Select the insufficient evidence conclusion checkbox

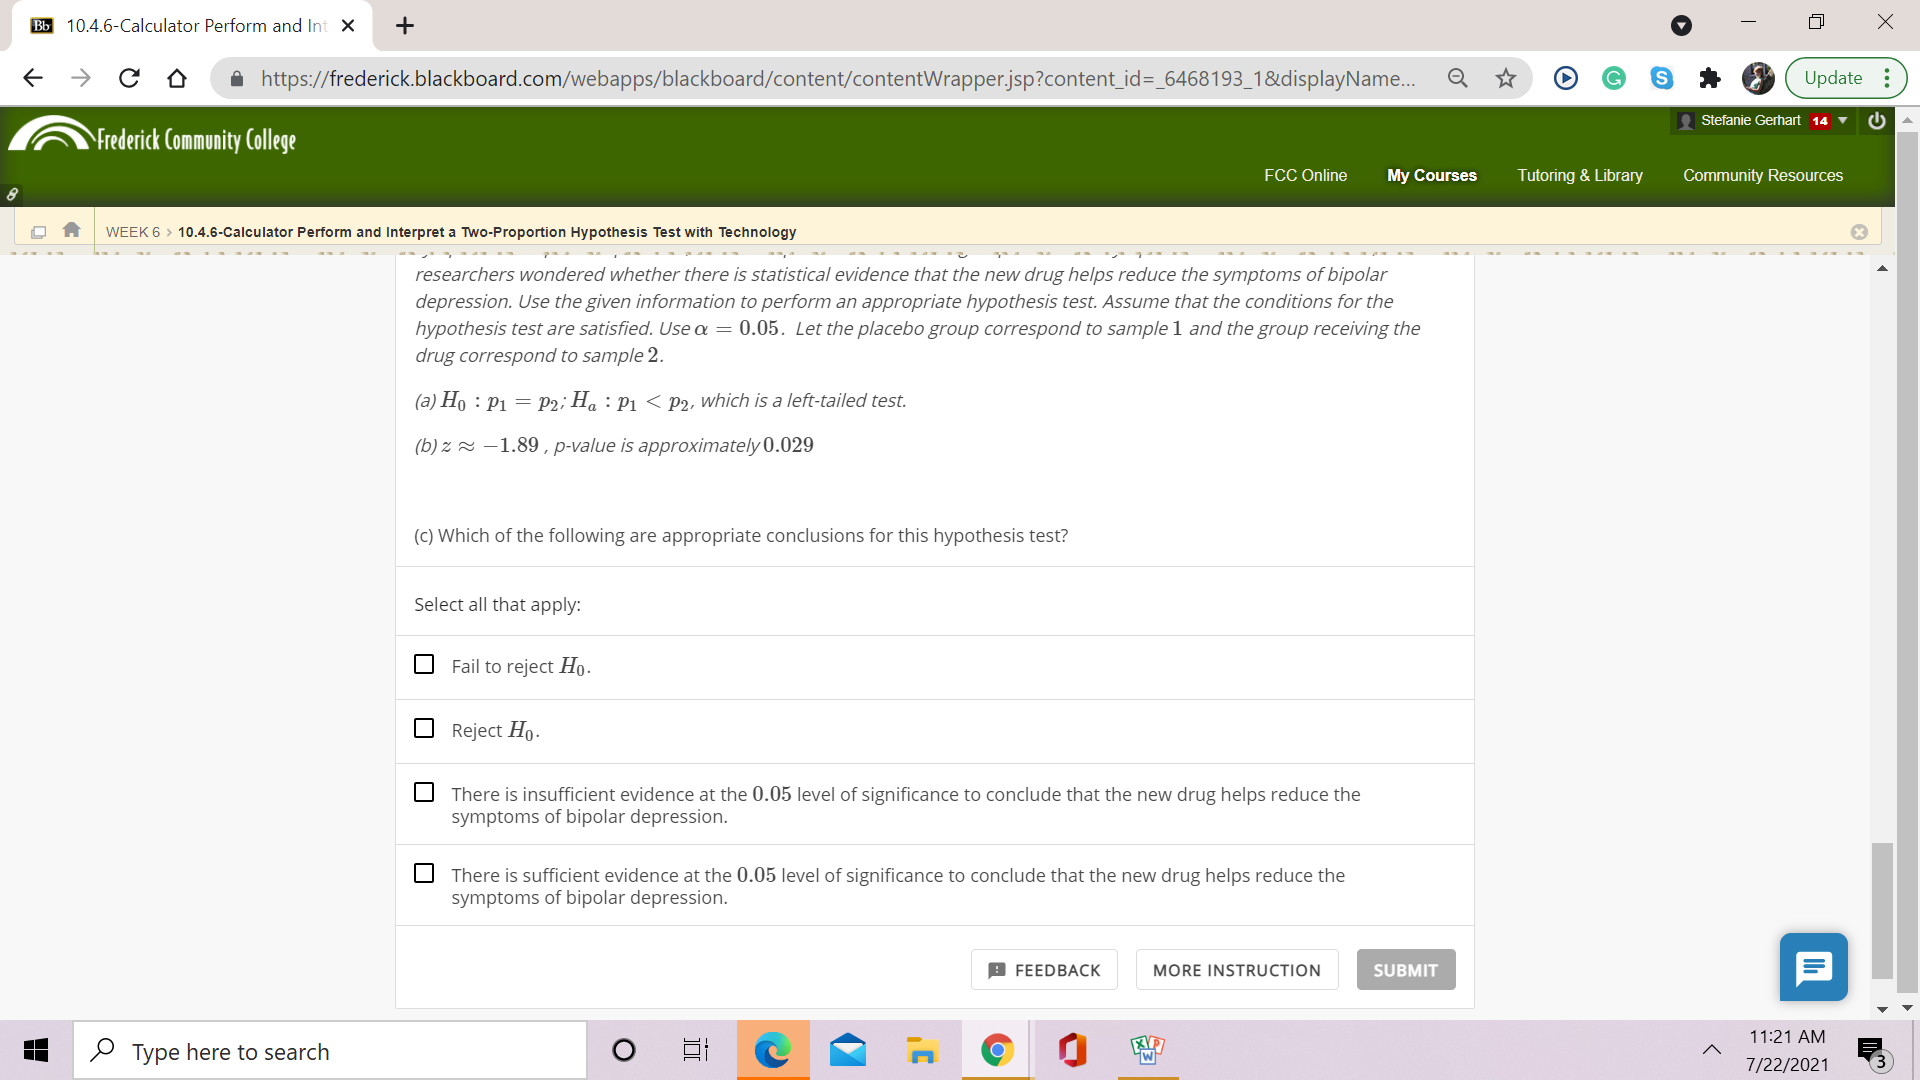424,793
